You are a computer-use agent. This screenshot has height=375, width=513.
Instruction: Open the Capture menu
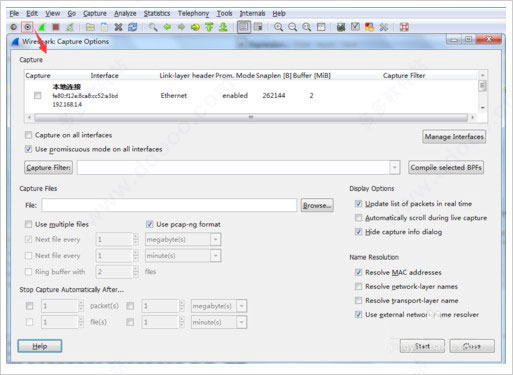tap(95, 13)
